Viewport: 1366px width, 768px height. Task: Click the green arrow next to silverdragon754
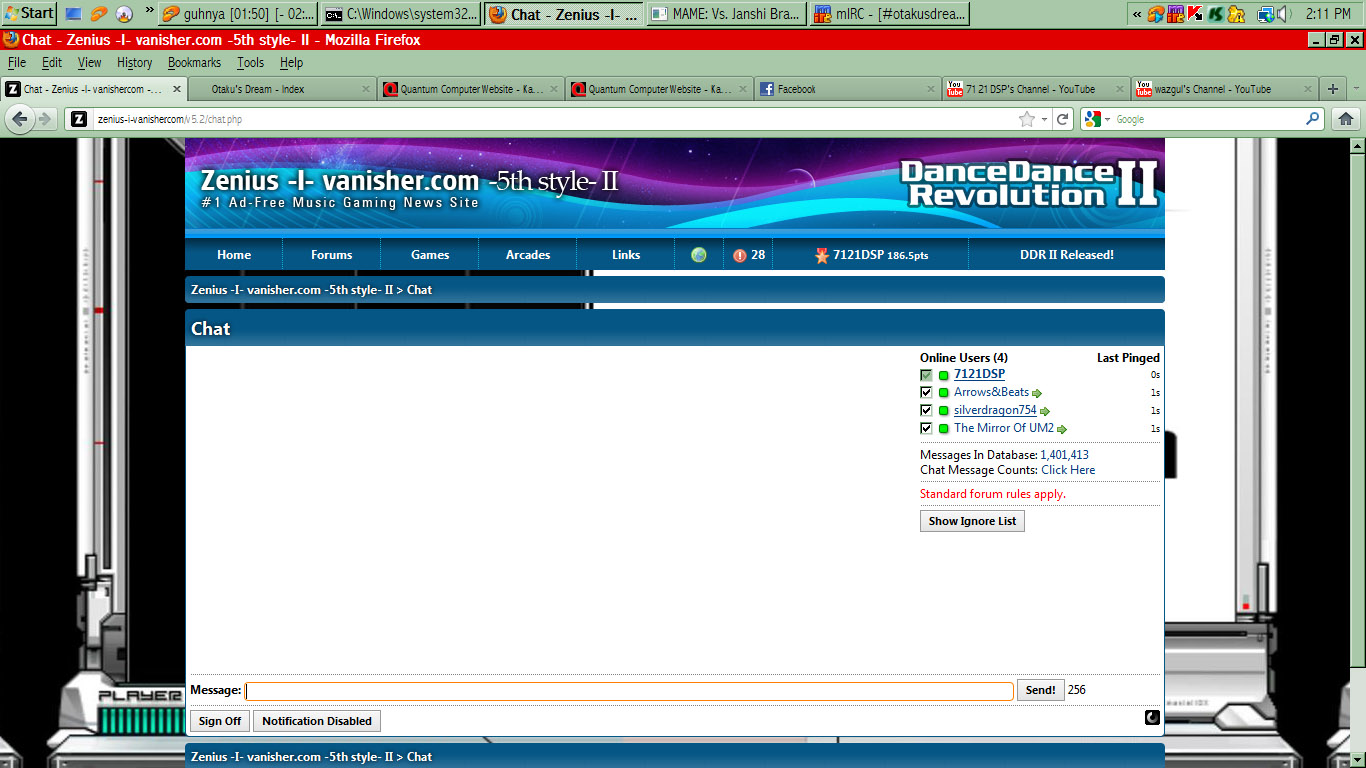pyautogui.click(x=1045, y=411)
